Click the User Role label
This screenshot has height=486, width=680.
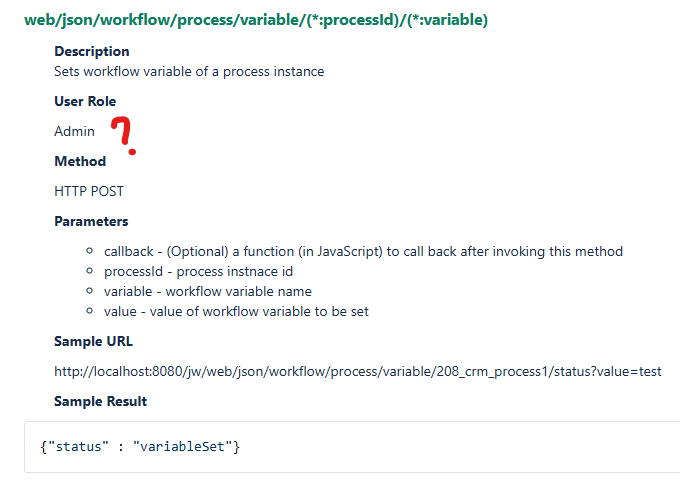pyautogui.click(x=85, y=101)
